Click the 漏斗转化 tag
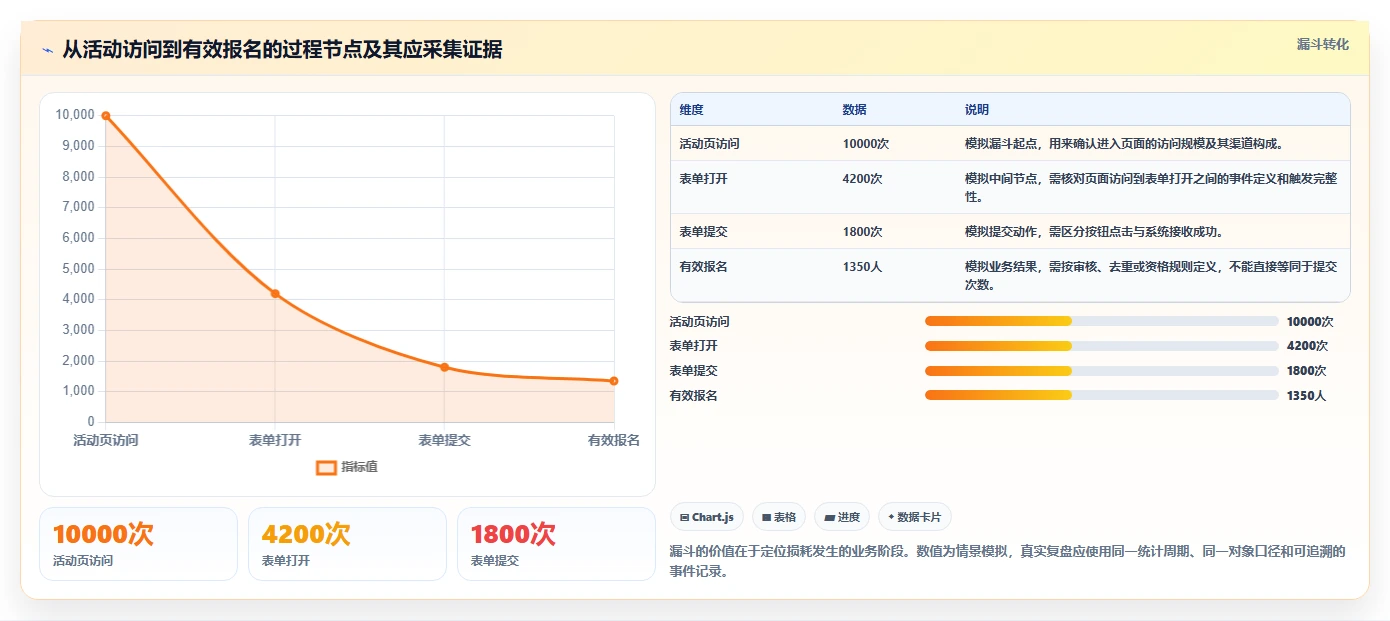Viewport: 1390px width, 621px height. [x=1322, y=44]
